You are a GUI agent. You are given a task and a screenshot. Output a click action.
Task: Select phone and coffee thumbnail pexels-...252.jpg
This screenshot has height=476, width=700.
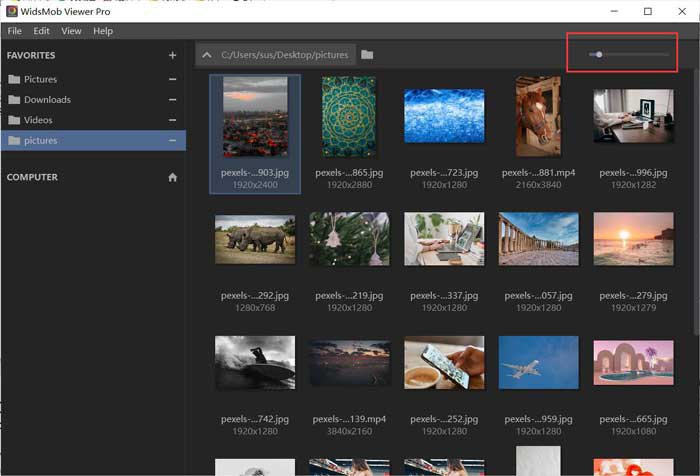coord(444,363)
